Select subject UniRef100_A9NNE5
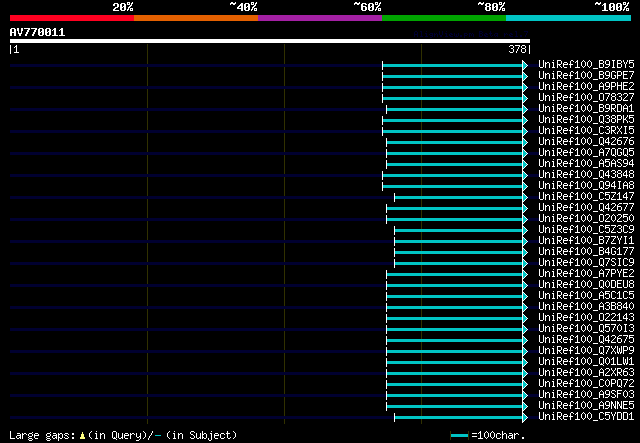This screenshot has height=443, width=640. point(586,406)
